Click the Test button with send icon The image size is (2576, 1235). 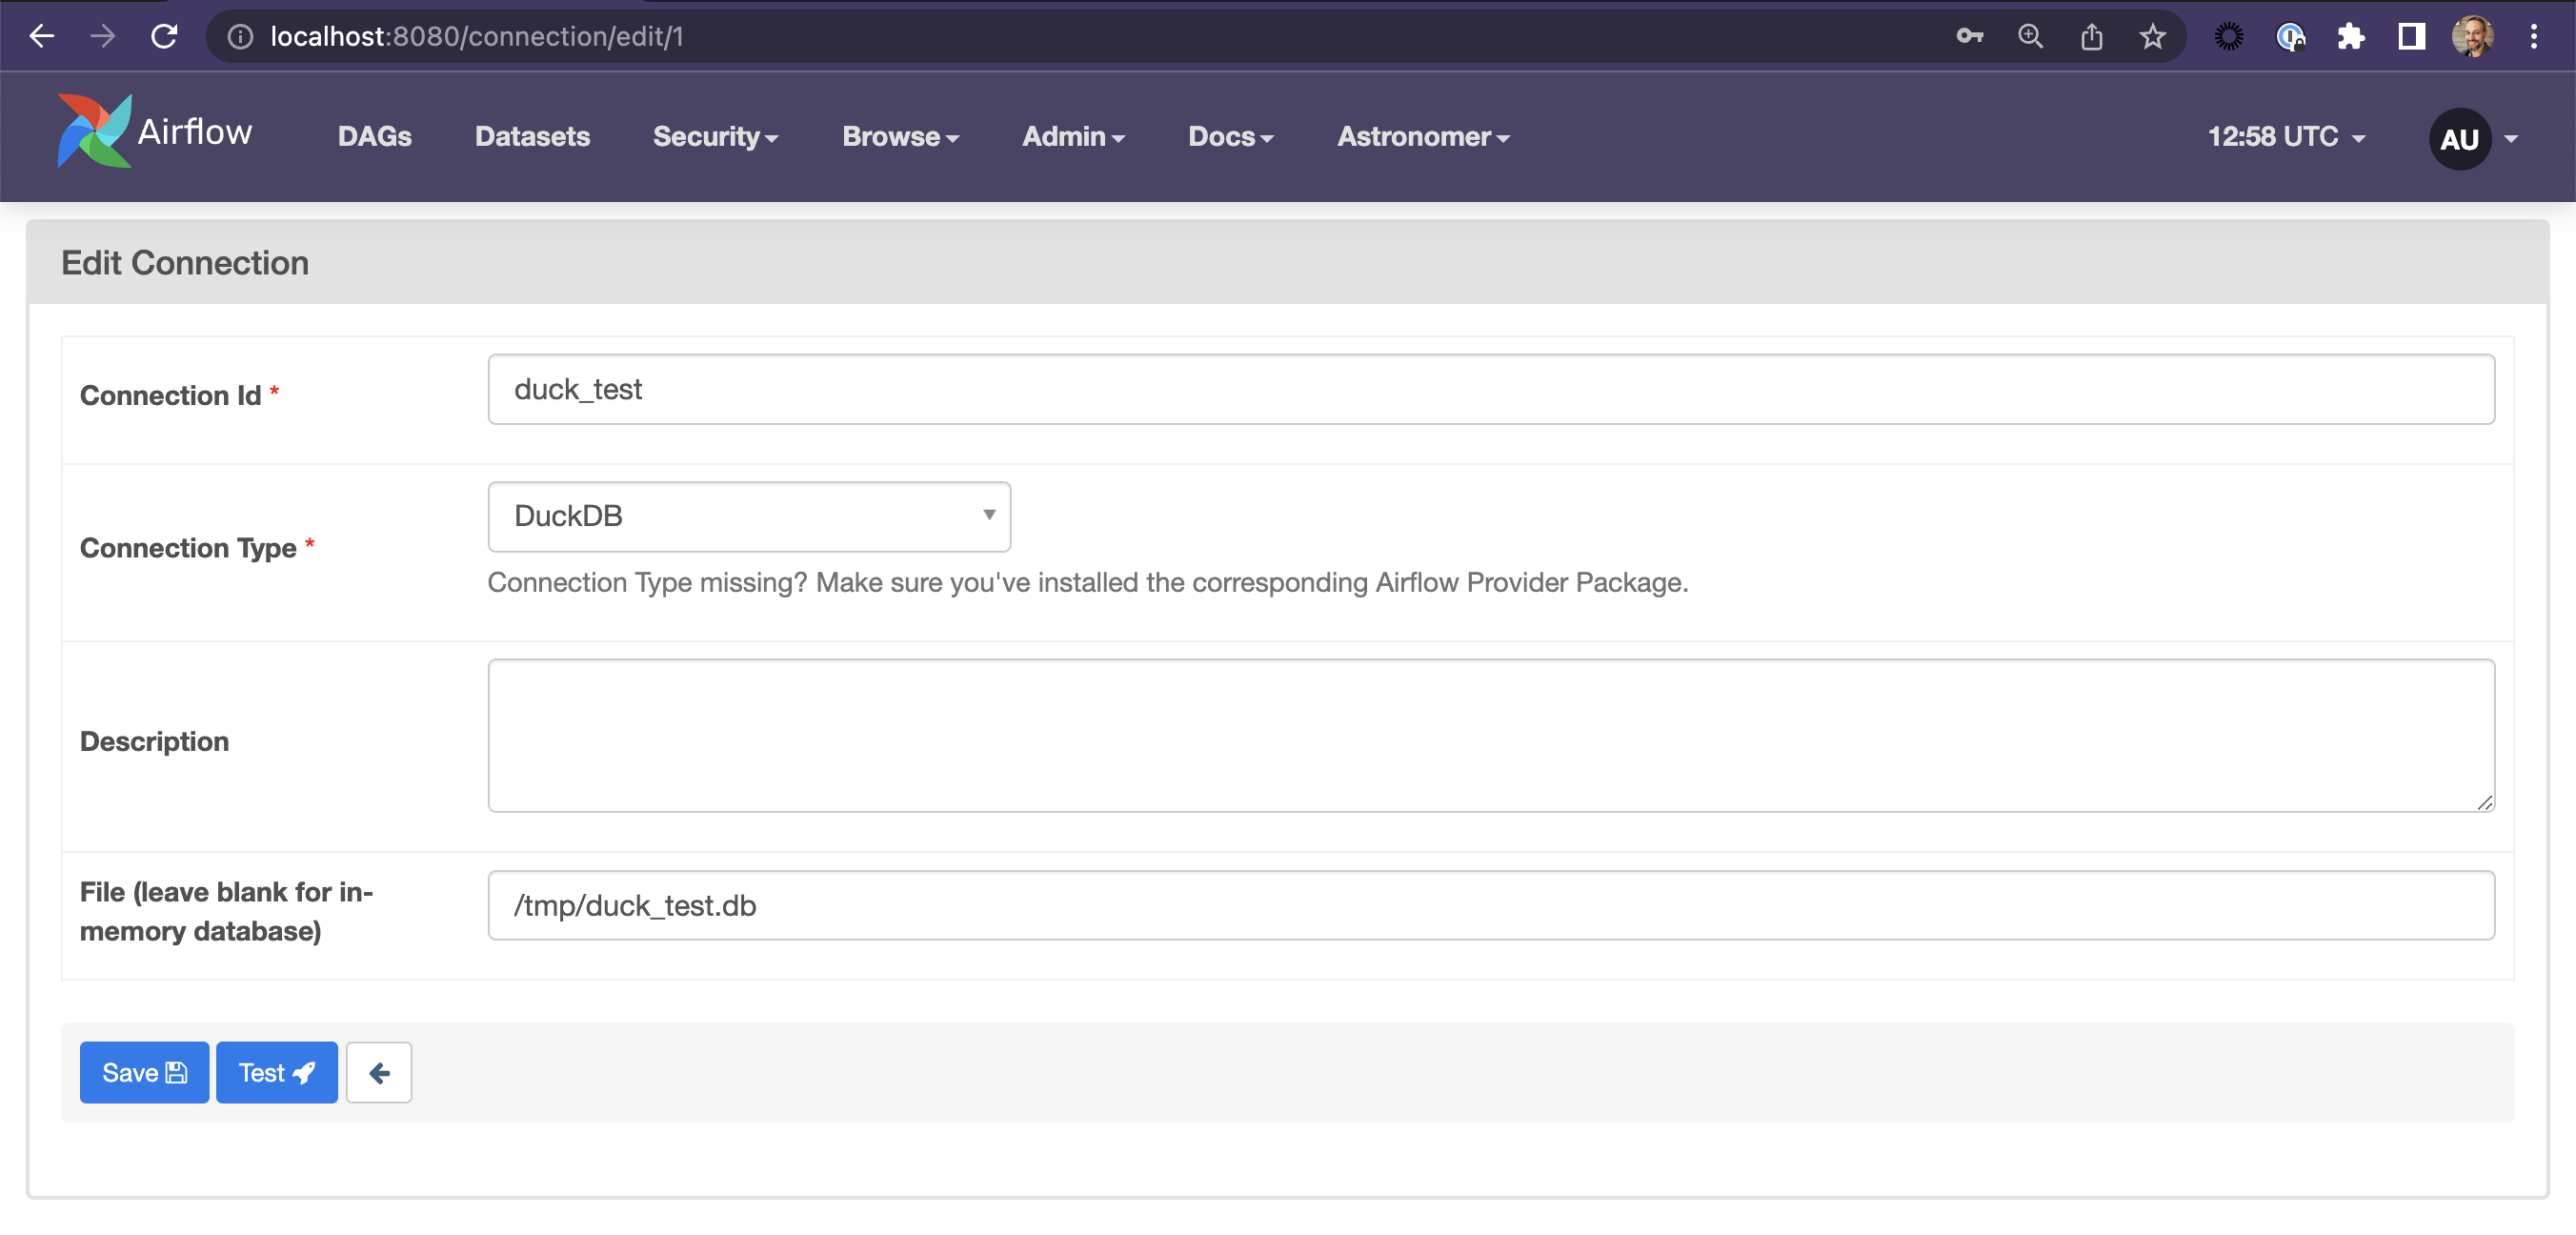tap(274, 1072)
